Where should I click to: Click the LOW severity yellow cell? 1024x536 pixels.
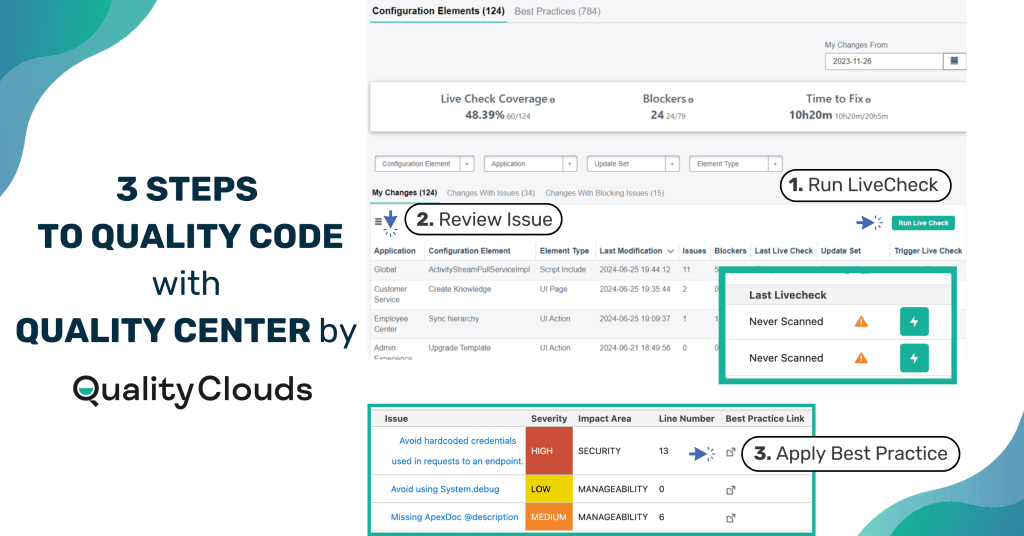[549, 488]
